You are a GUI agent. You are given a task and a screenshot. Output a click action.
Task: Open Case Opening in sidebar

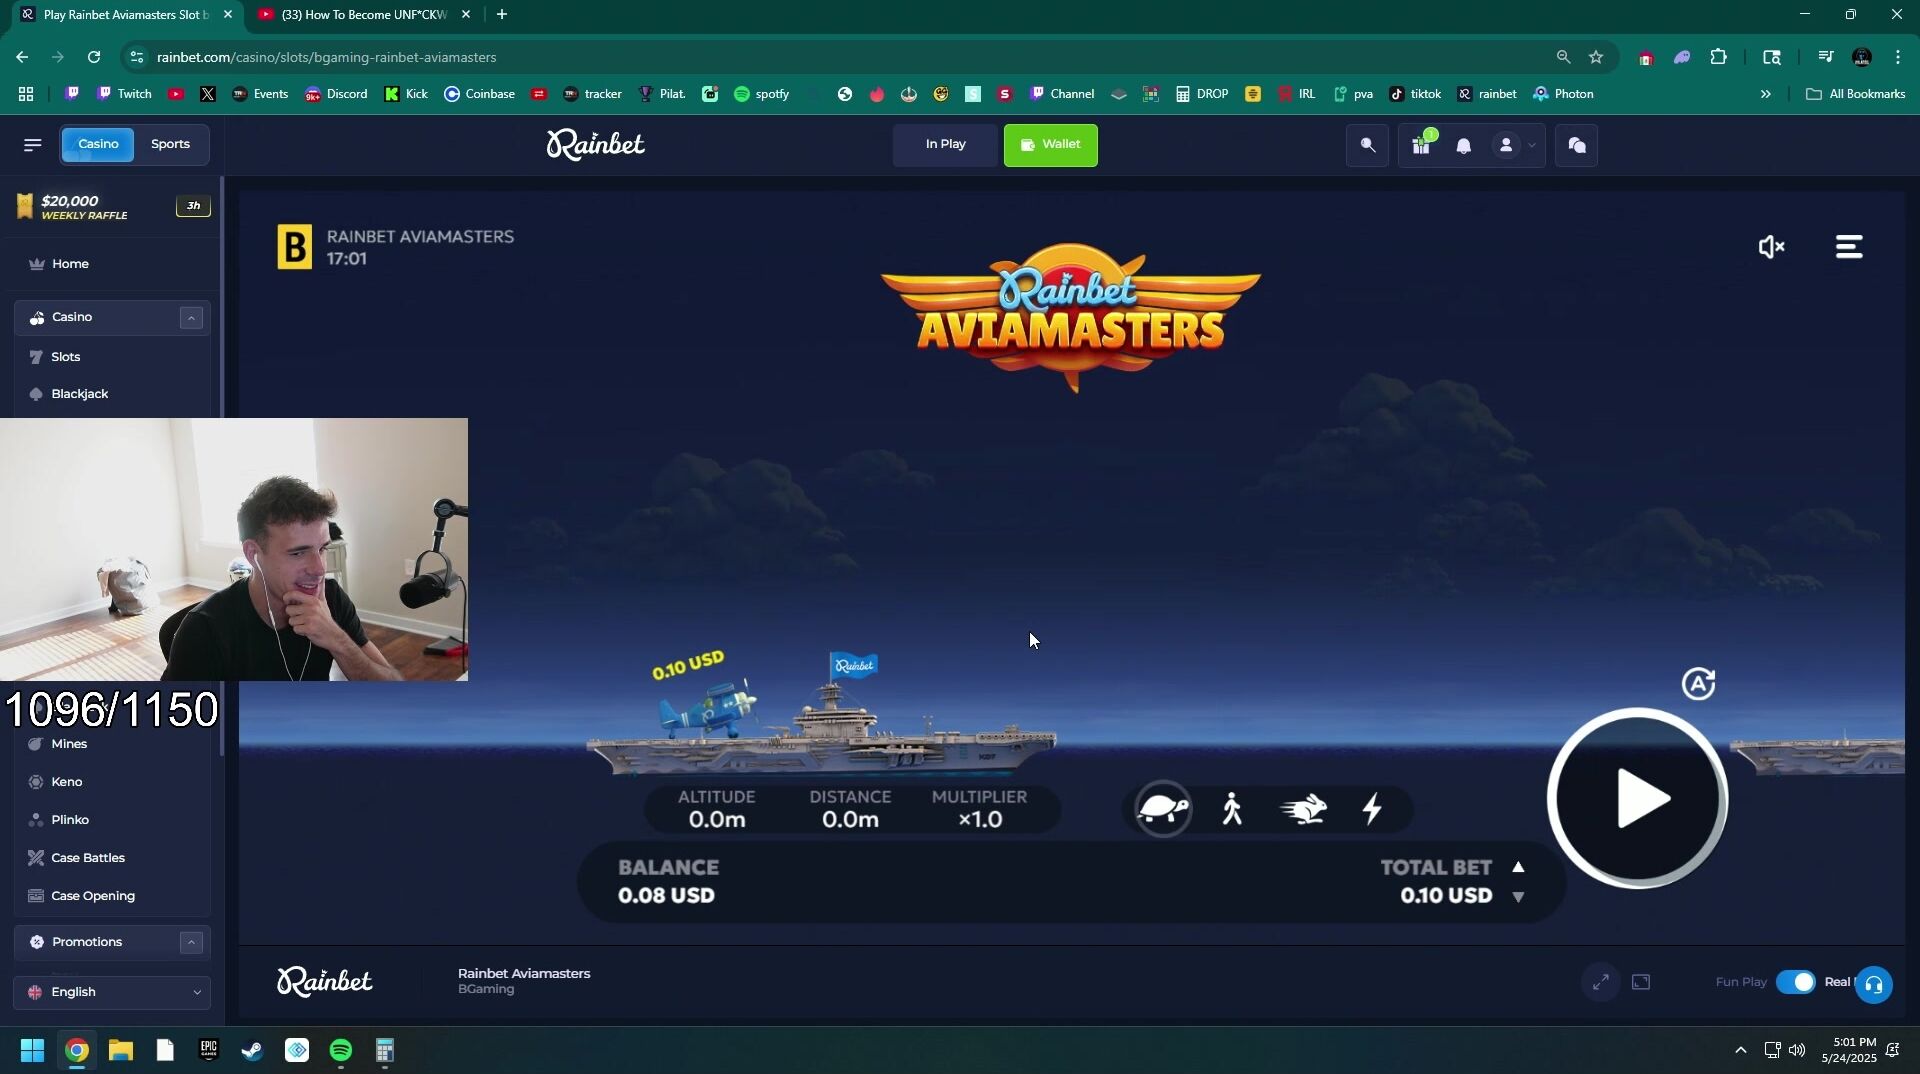[93, 896]
